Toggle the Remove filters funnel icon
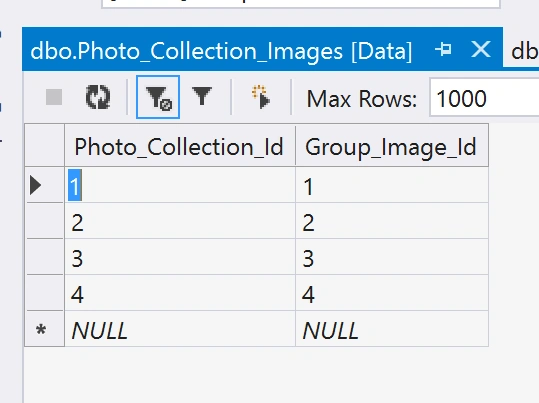 [x=158, y=97]
